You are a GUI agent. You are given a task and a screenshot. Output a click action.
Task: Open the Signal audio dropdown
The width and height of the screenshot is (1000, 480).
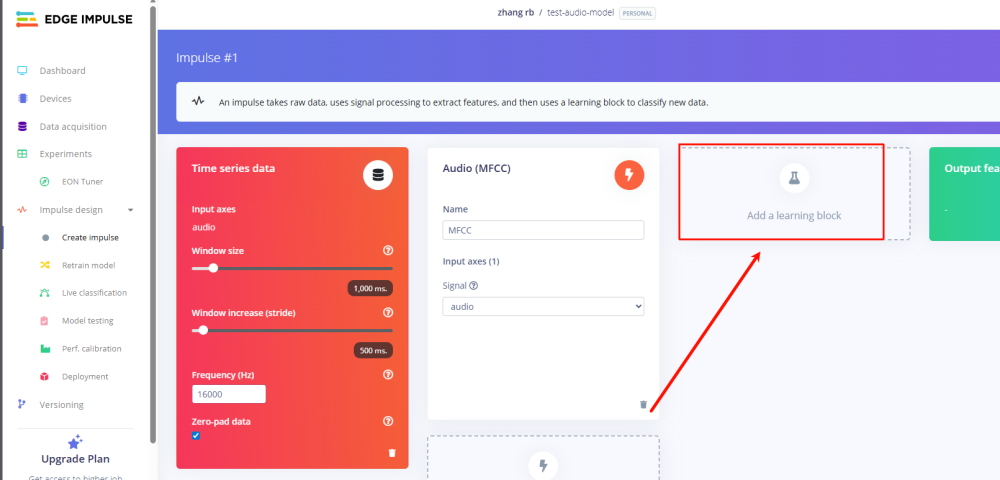coord(543,307)
